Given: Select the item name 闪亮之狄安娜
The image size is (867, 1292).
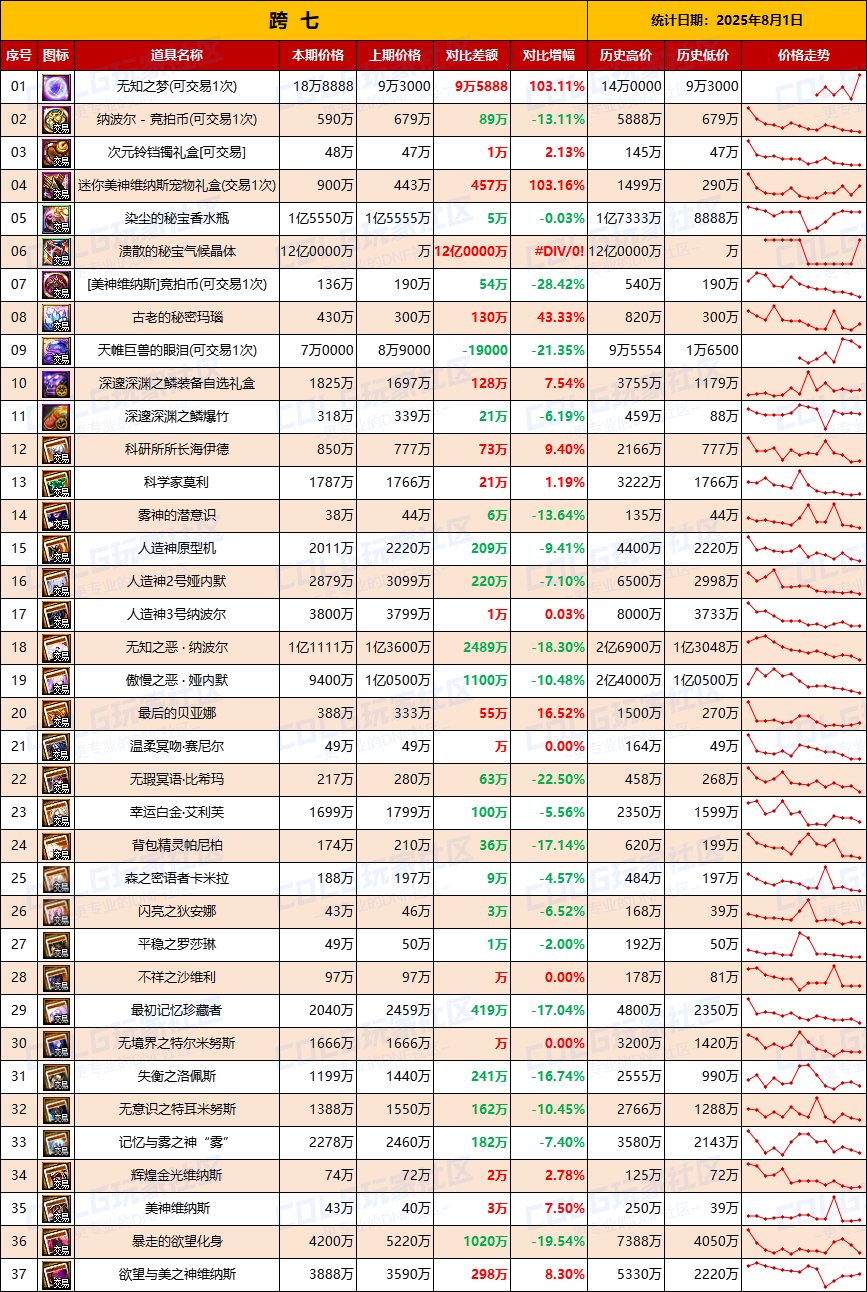Looking at the screenshot, I should click(x=177, y=912).
